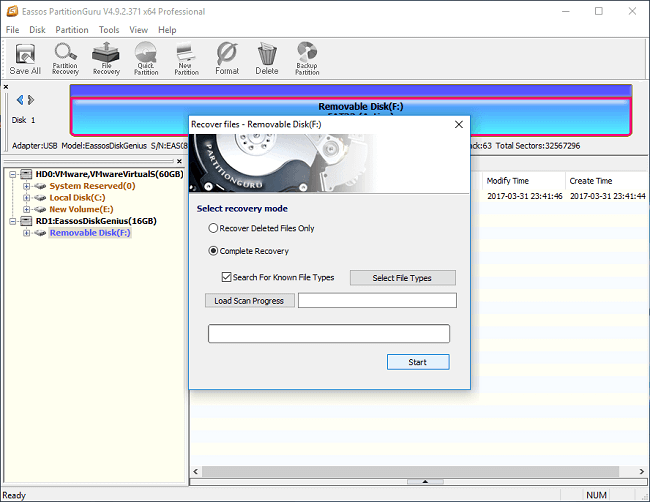Click the Format toolbar icon
This screenshot has width=650, height=502.
(227, 59)
